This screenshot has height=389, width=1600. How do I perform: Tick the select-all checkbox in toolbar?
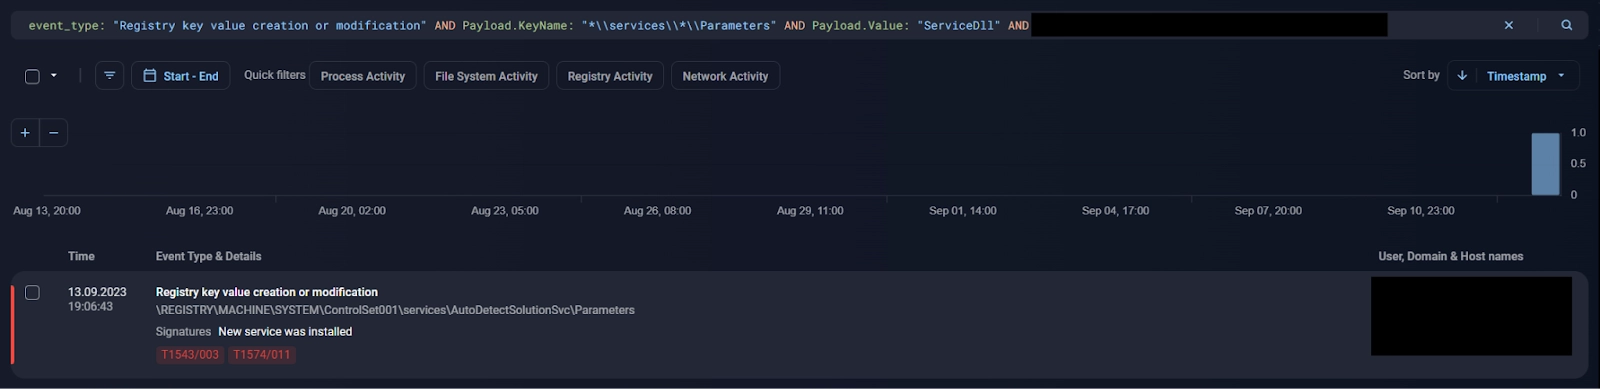coord(32,76)
